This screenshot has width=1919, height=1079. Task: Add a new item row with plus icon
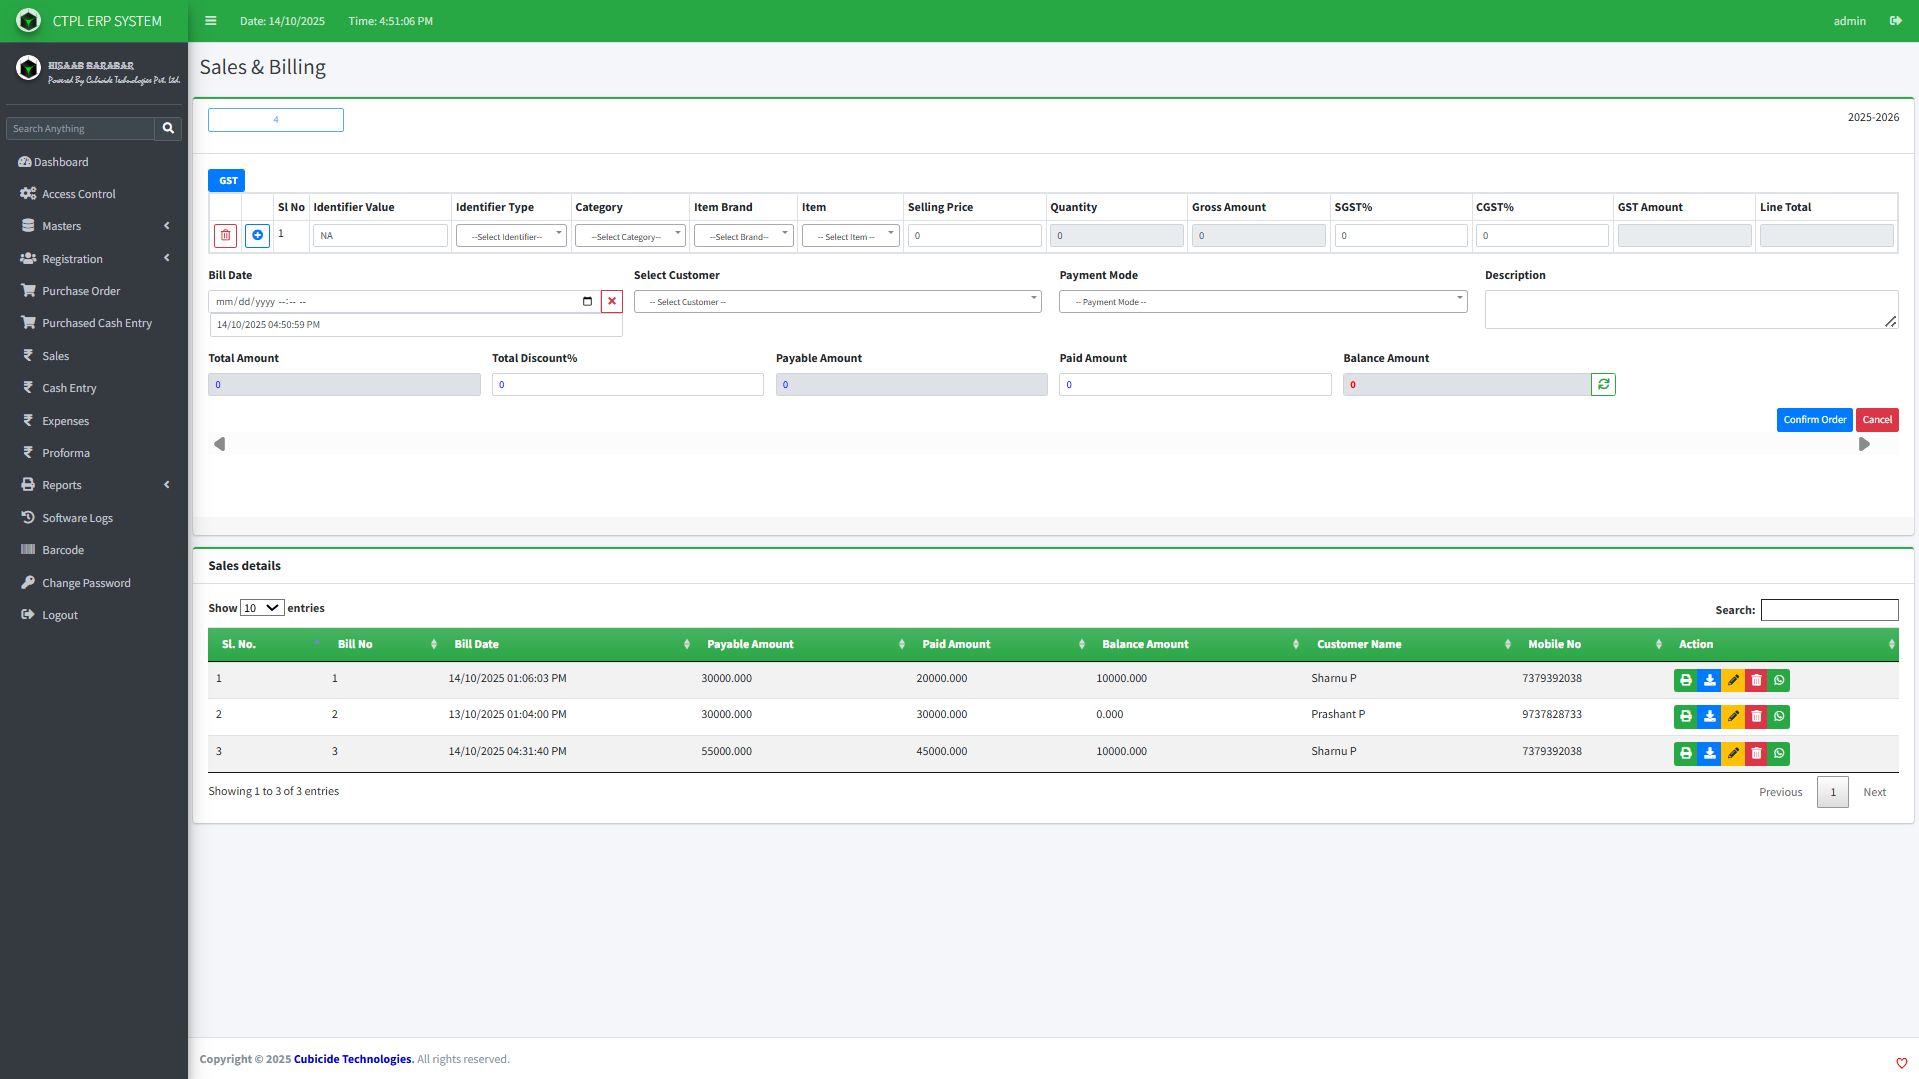click(257, 236)
